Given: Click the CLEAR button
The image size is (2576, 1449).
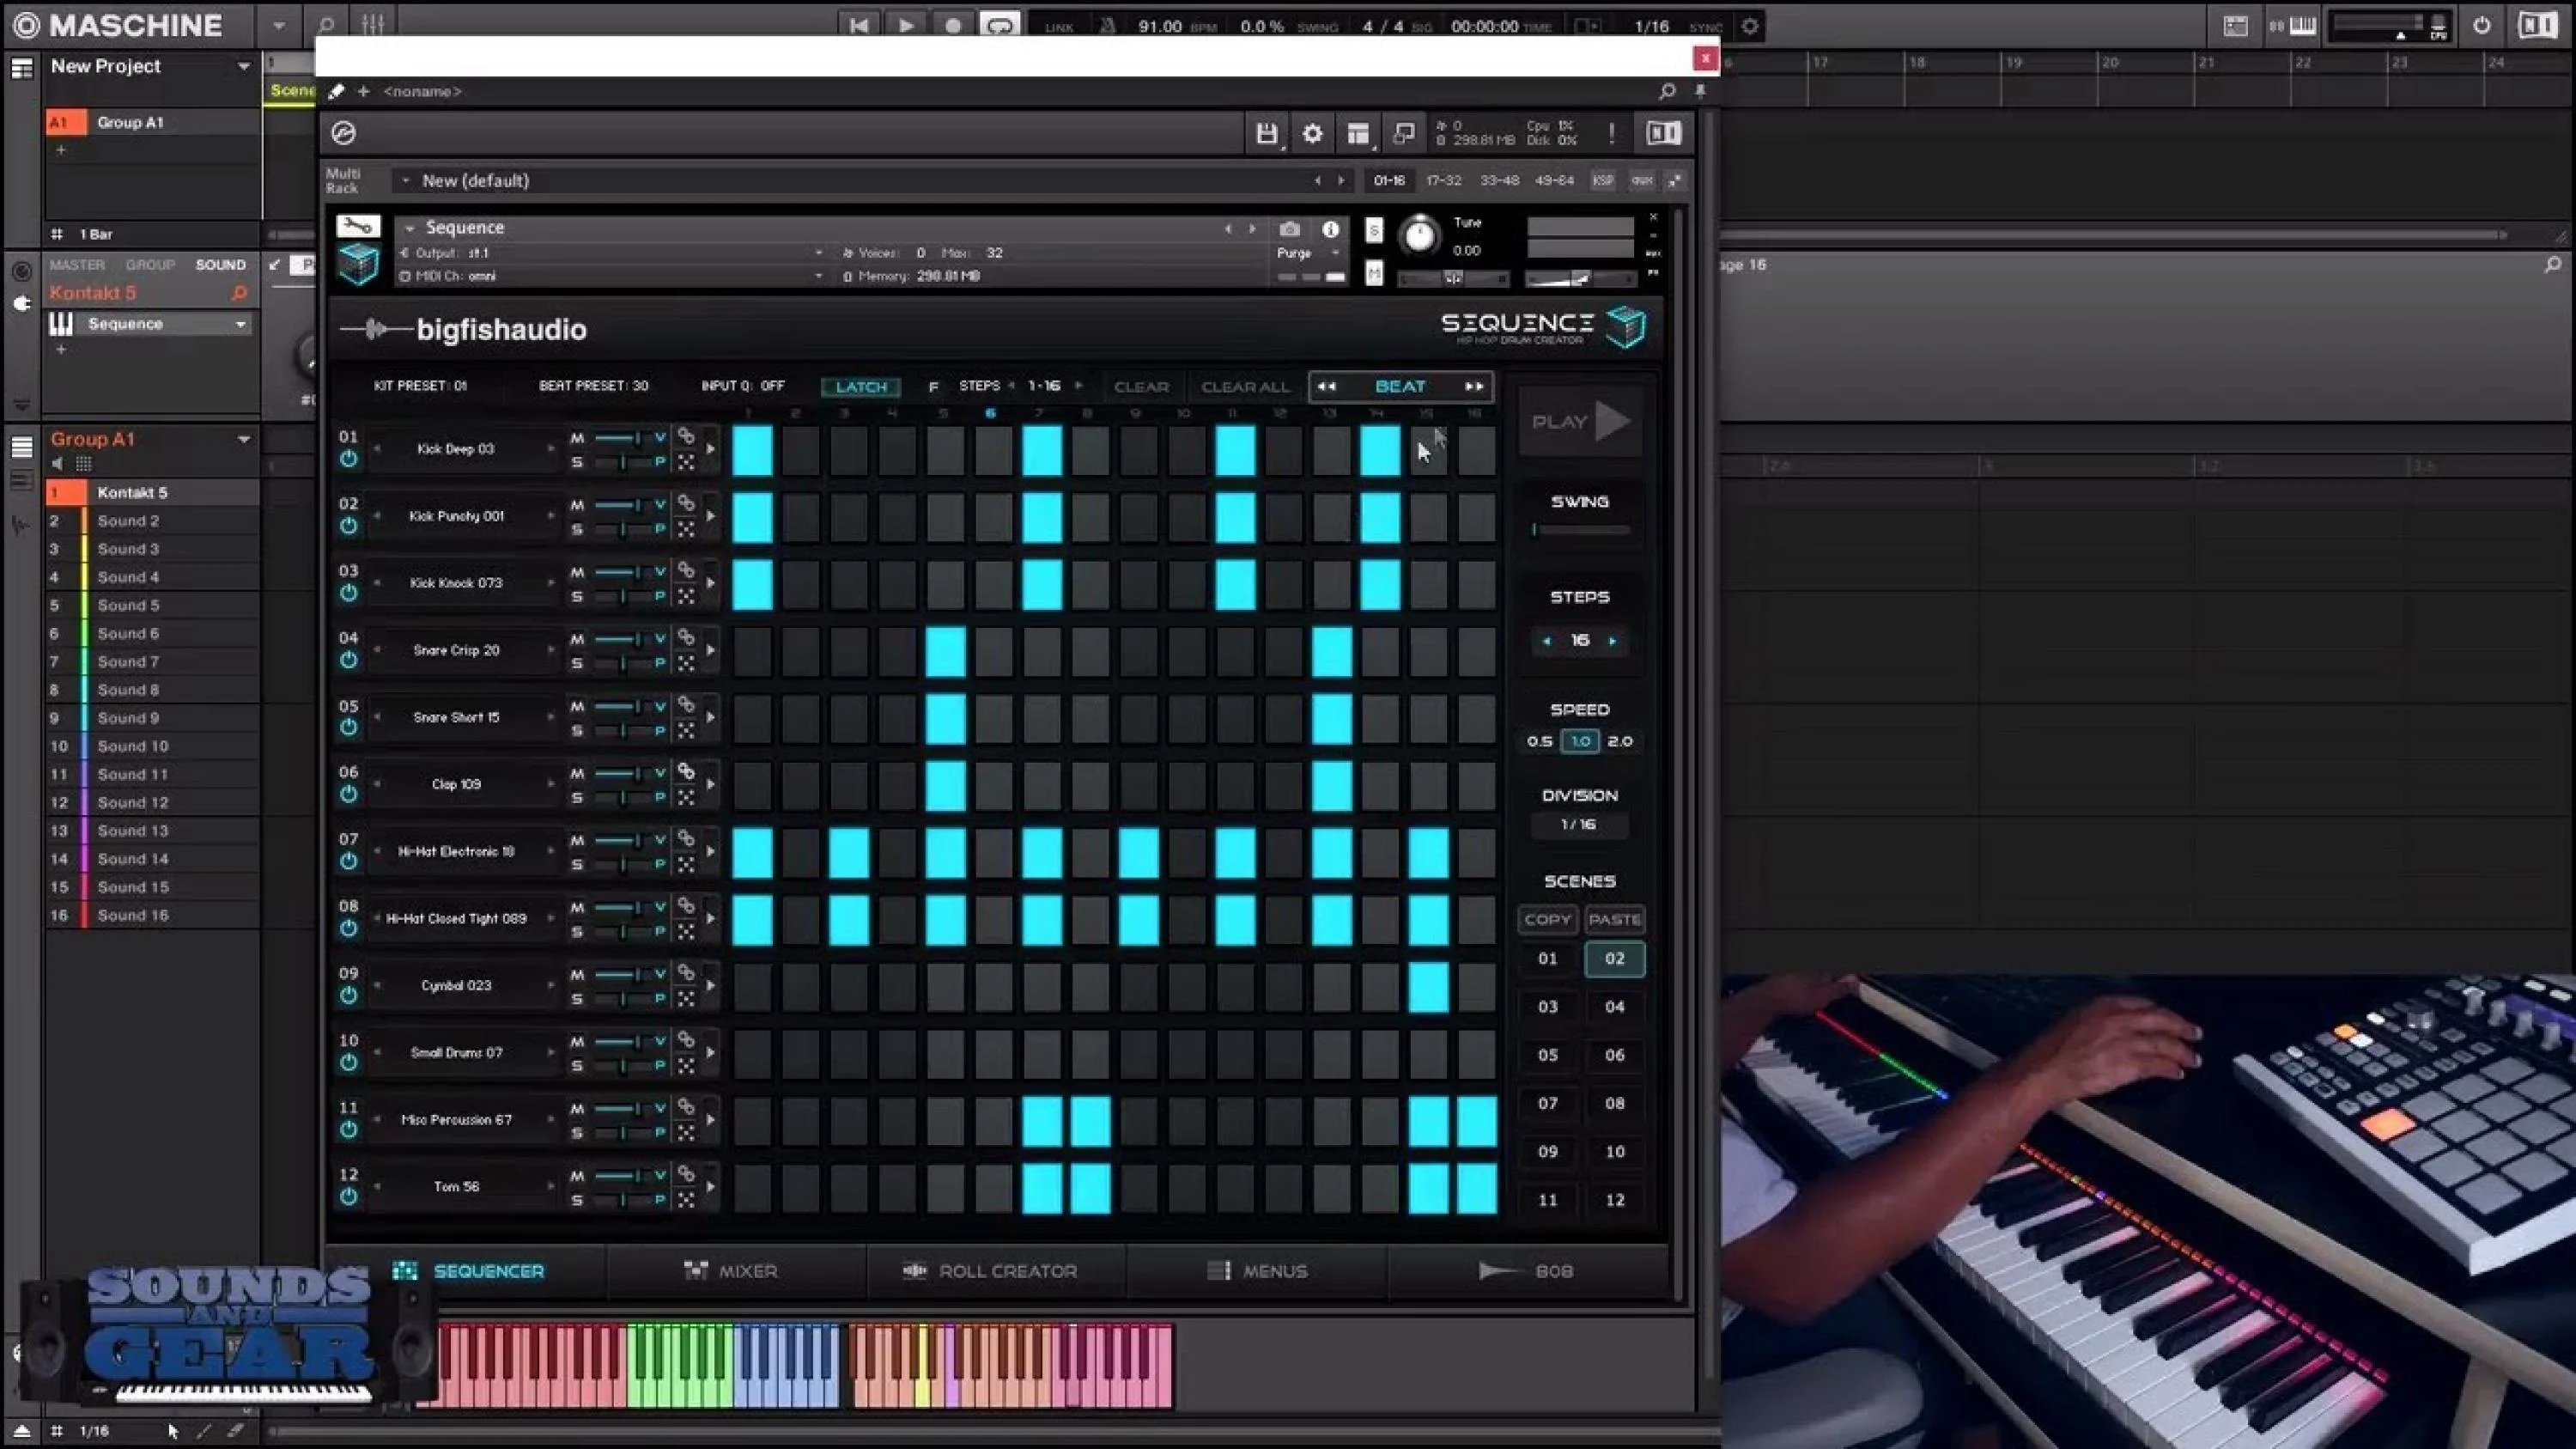Looking at the screenshot, I should coord(1141,387).
